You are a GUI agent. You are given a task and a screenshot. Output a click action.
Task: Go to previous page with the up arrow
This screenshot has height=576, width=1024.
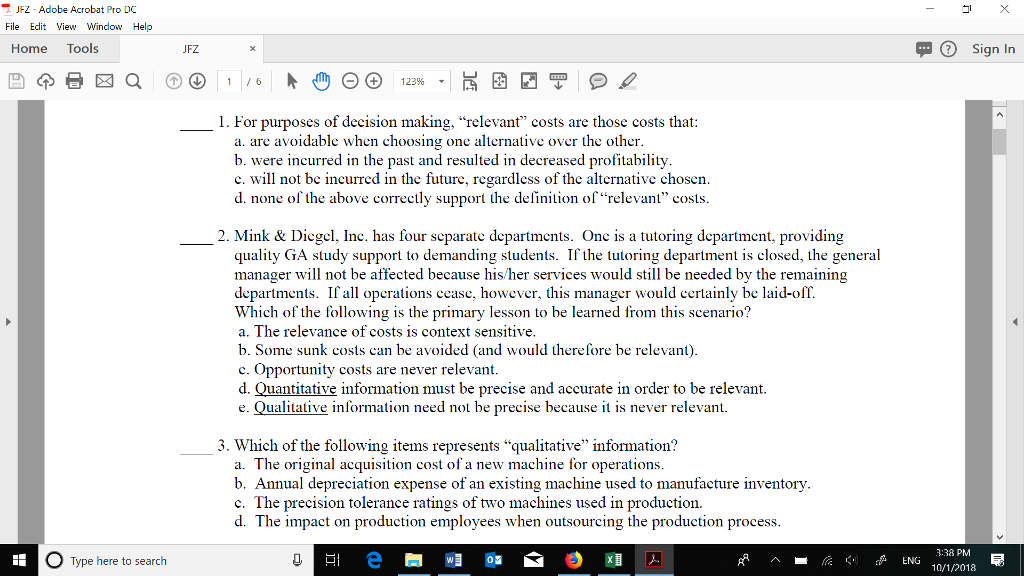pos(172,81)
